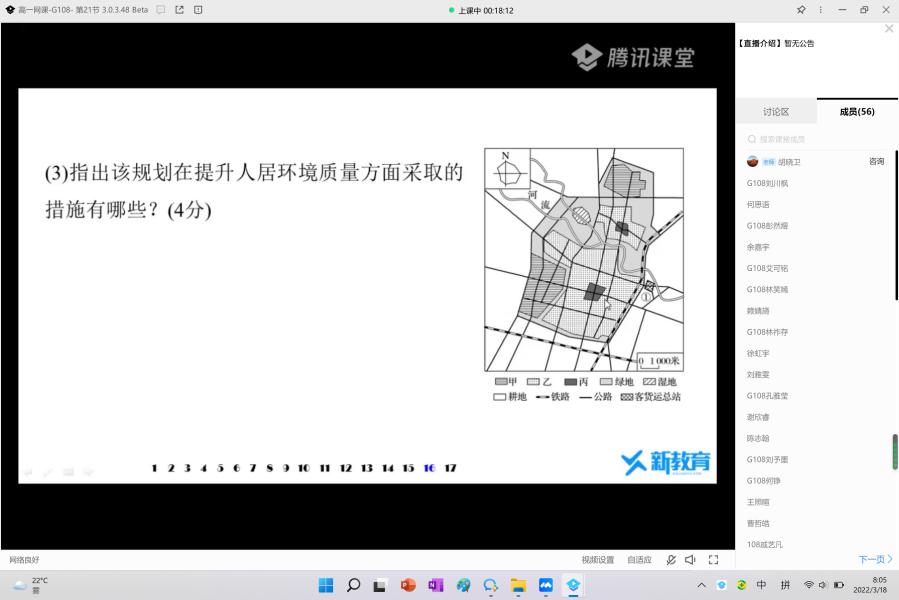
Task: Open File Explorer from the taskbar
Action: tap(518, 585)
